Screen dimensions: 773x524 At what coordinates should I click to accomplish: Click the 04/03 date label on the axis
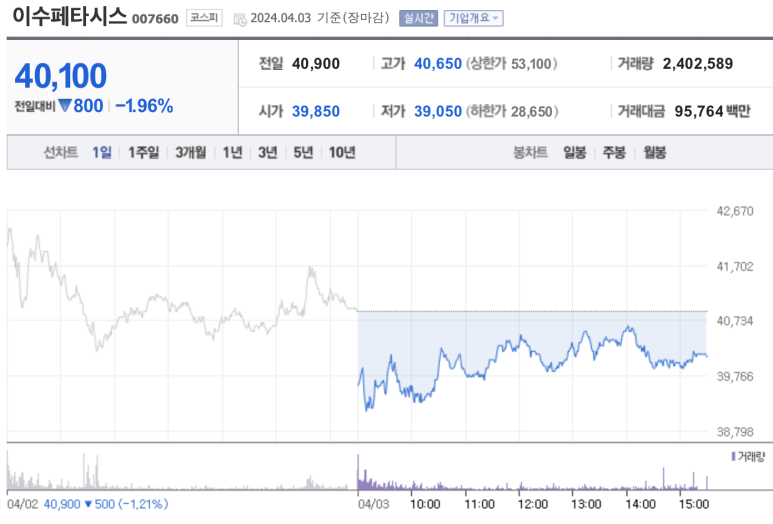(373, 504)
